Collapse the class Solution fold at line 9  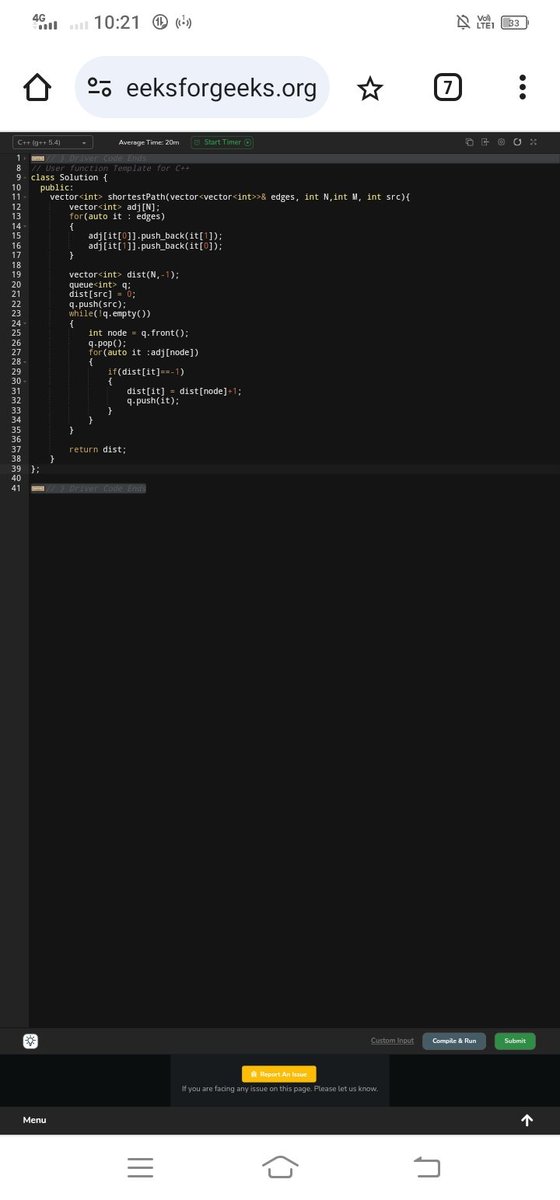coord(23,177)
